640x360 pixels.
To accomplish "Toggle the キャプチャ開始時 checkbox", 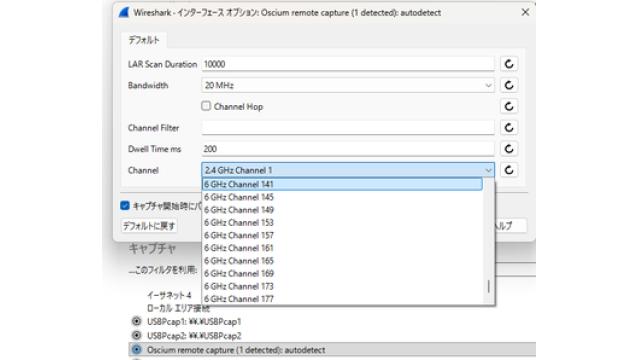I will (125, 206).
